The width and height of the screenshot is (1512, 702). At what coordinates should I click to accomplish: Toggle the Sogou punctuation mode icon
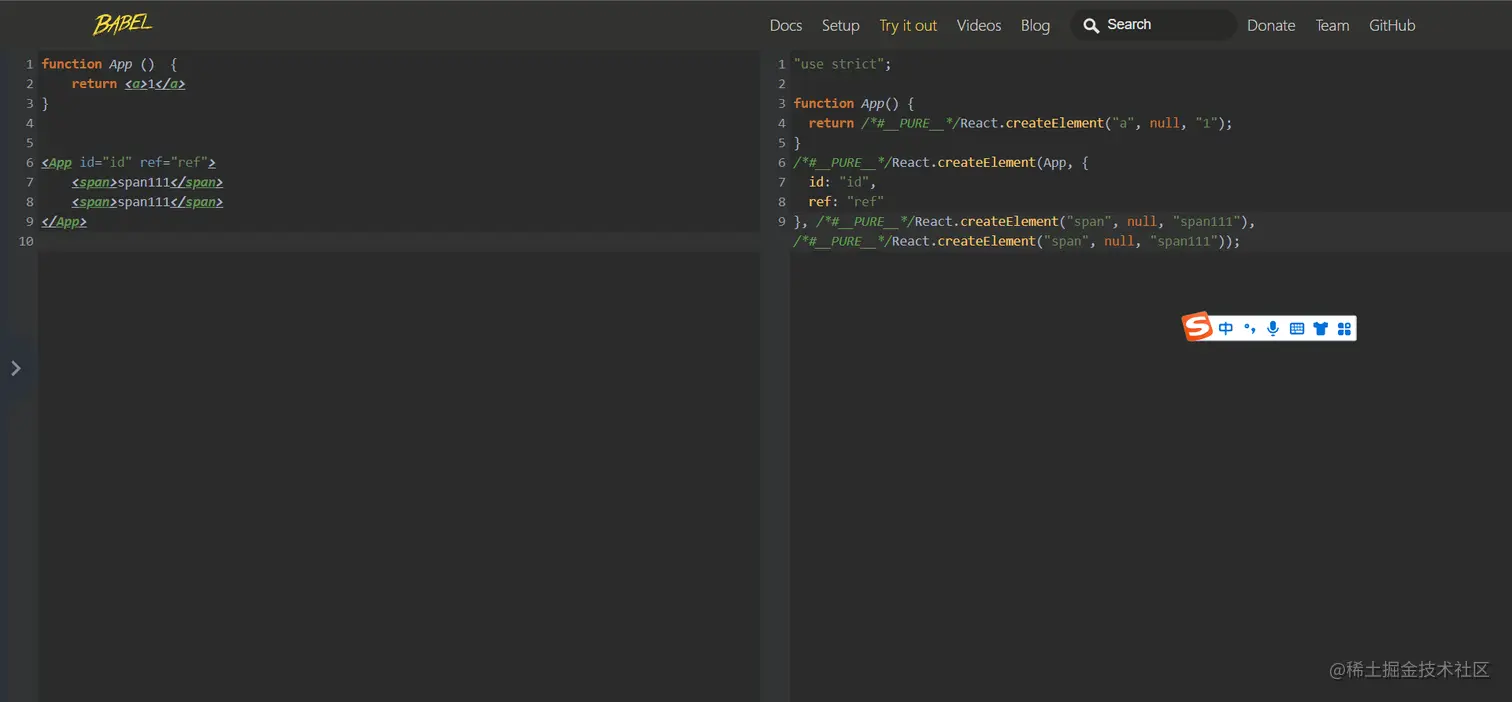pyautogui.click(x=1250, y=328)
